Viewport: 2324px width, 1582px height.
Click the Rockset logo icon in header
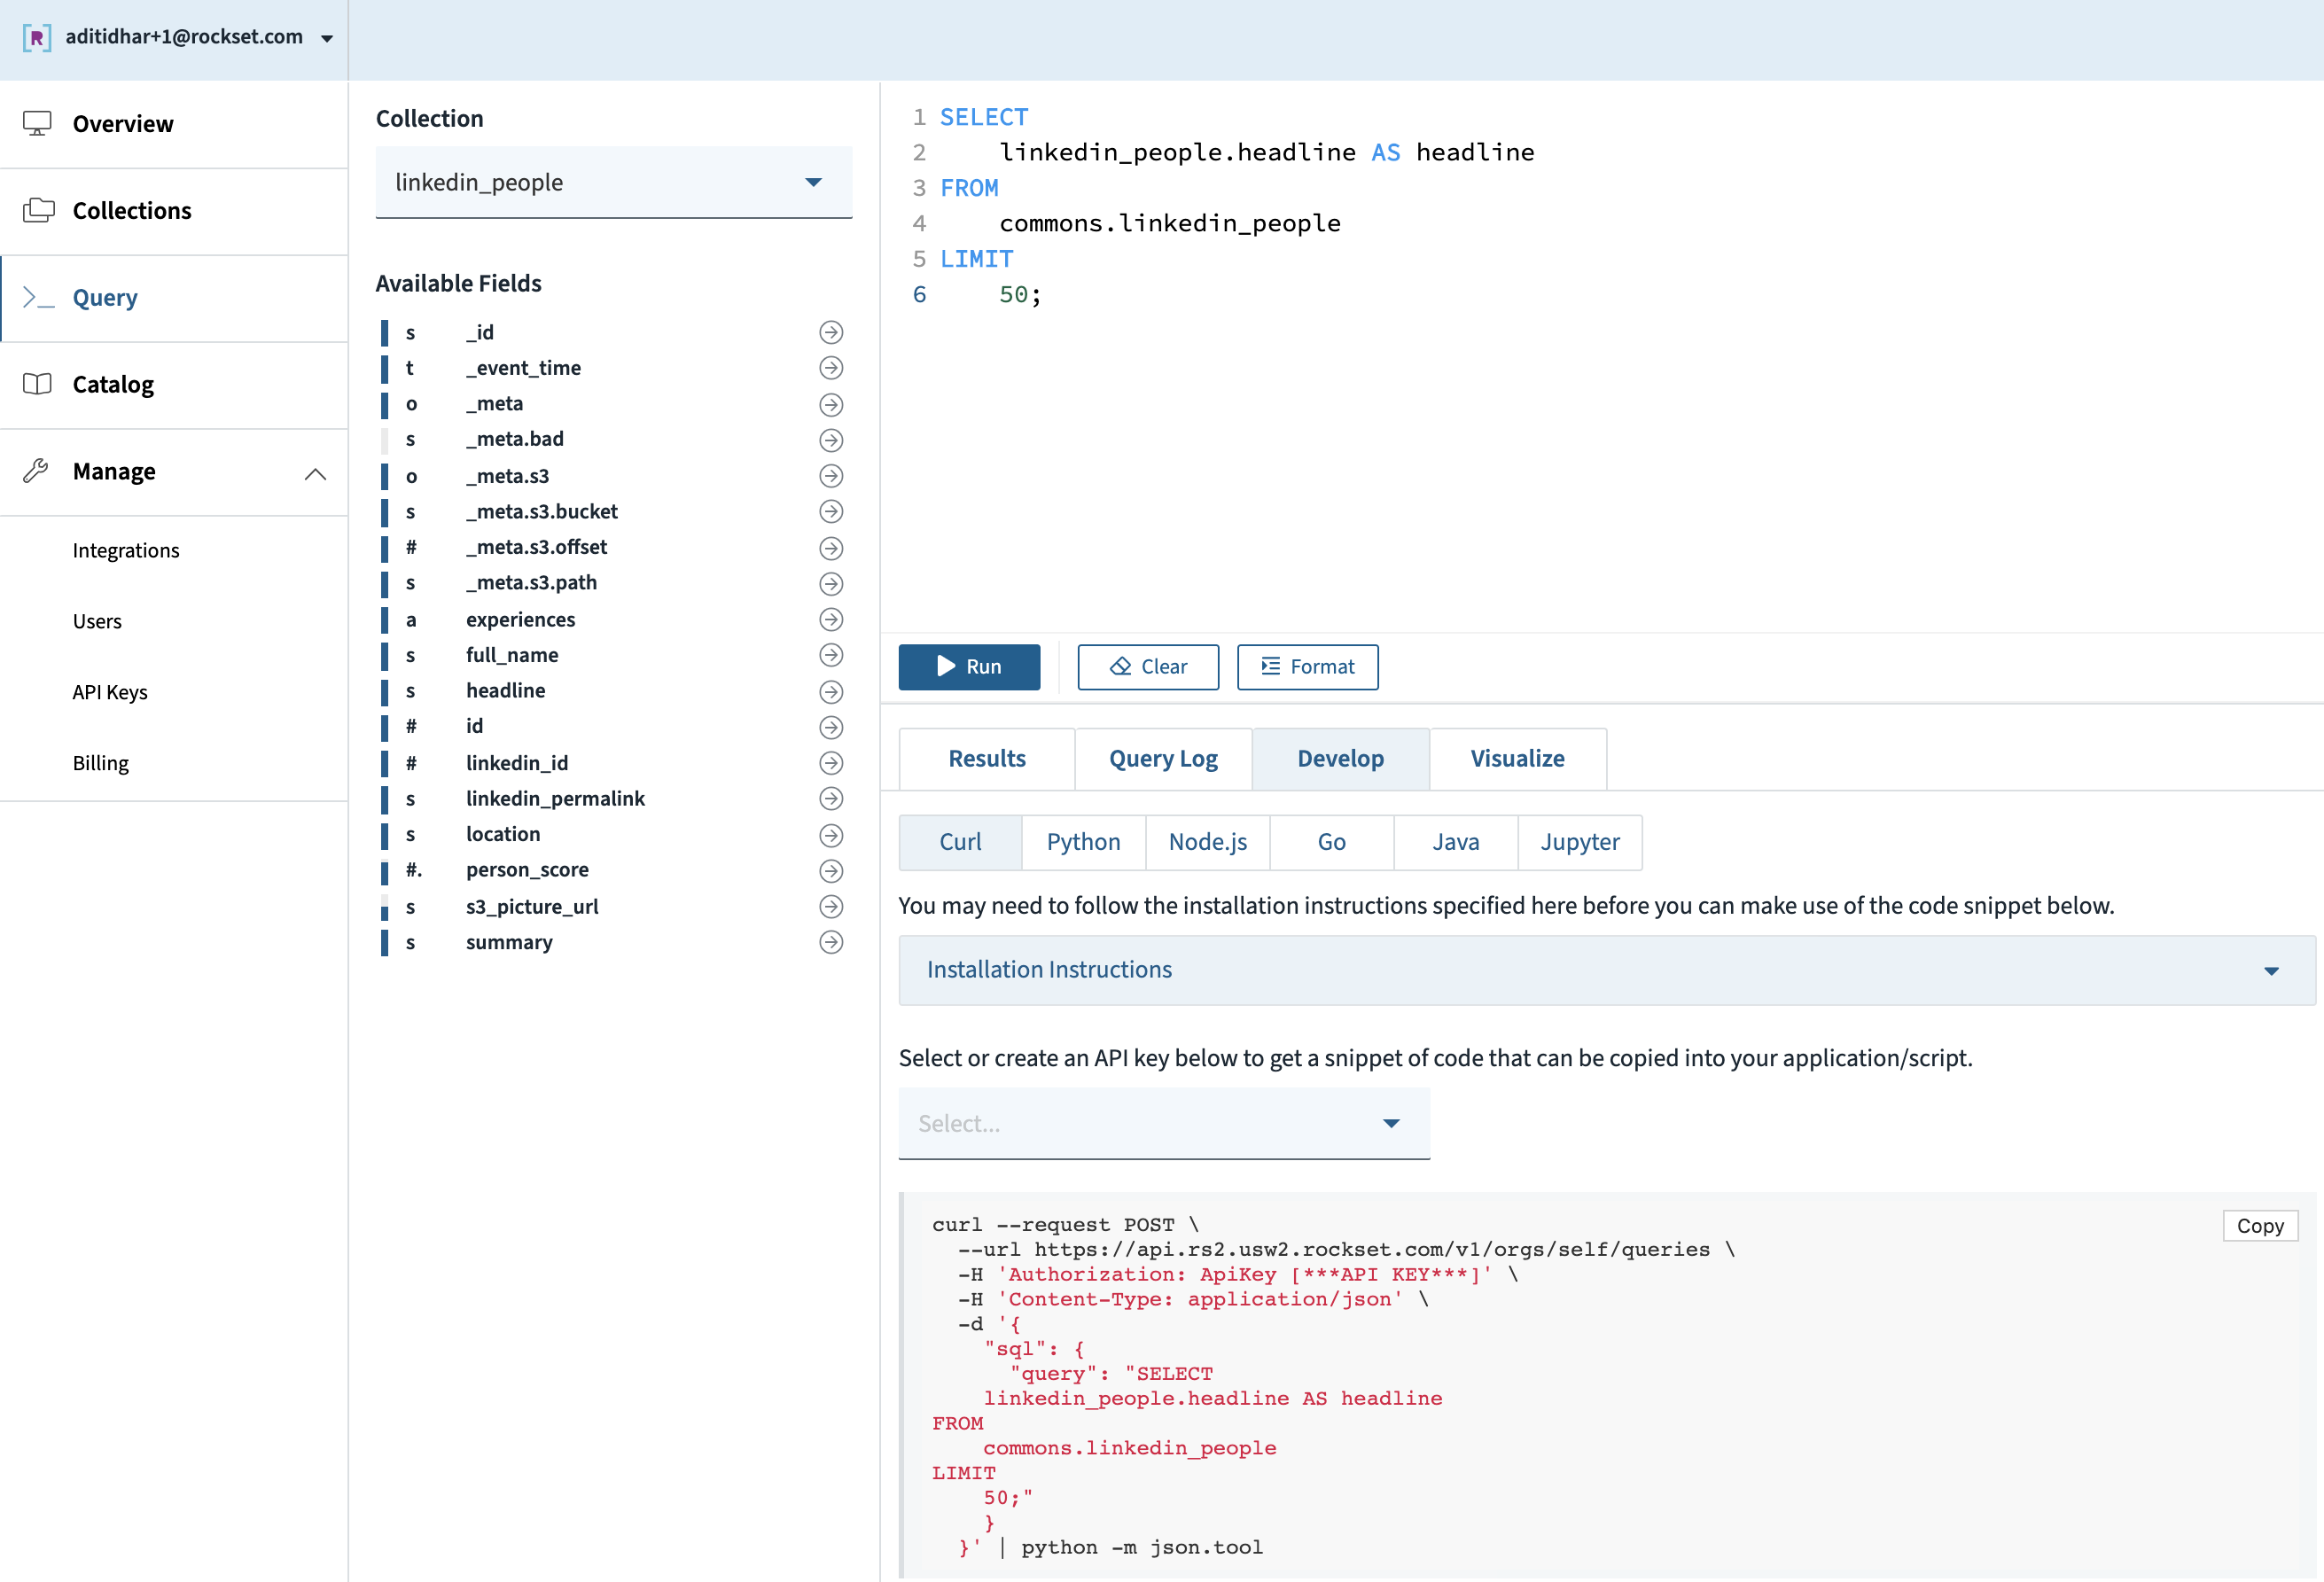pyautogui.click(x=36, y=38)
